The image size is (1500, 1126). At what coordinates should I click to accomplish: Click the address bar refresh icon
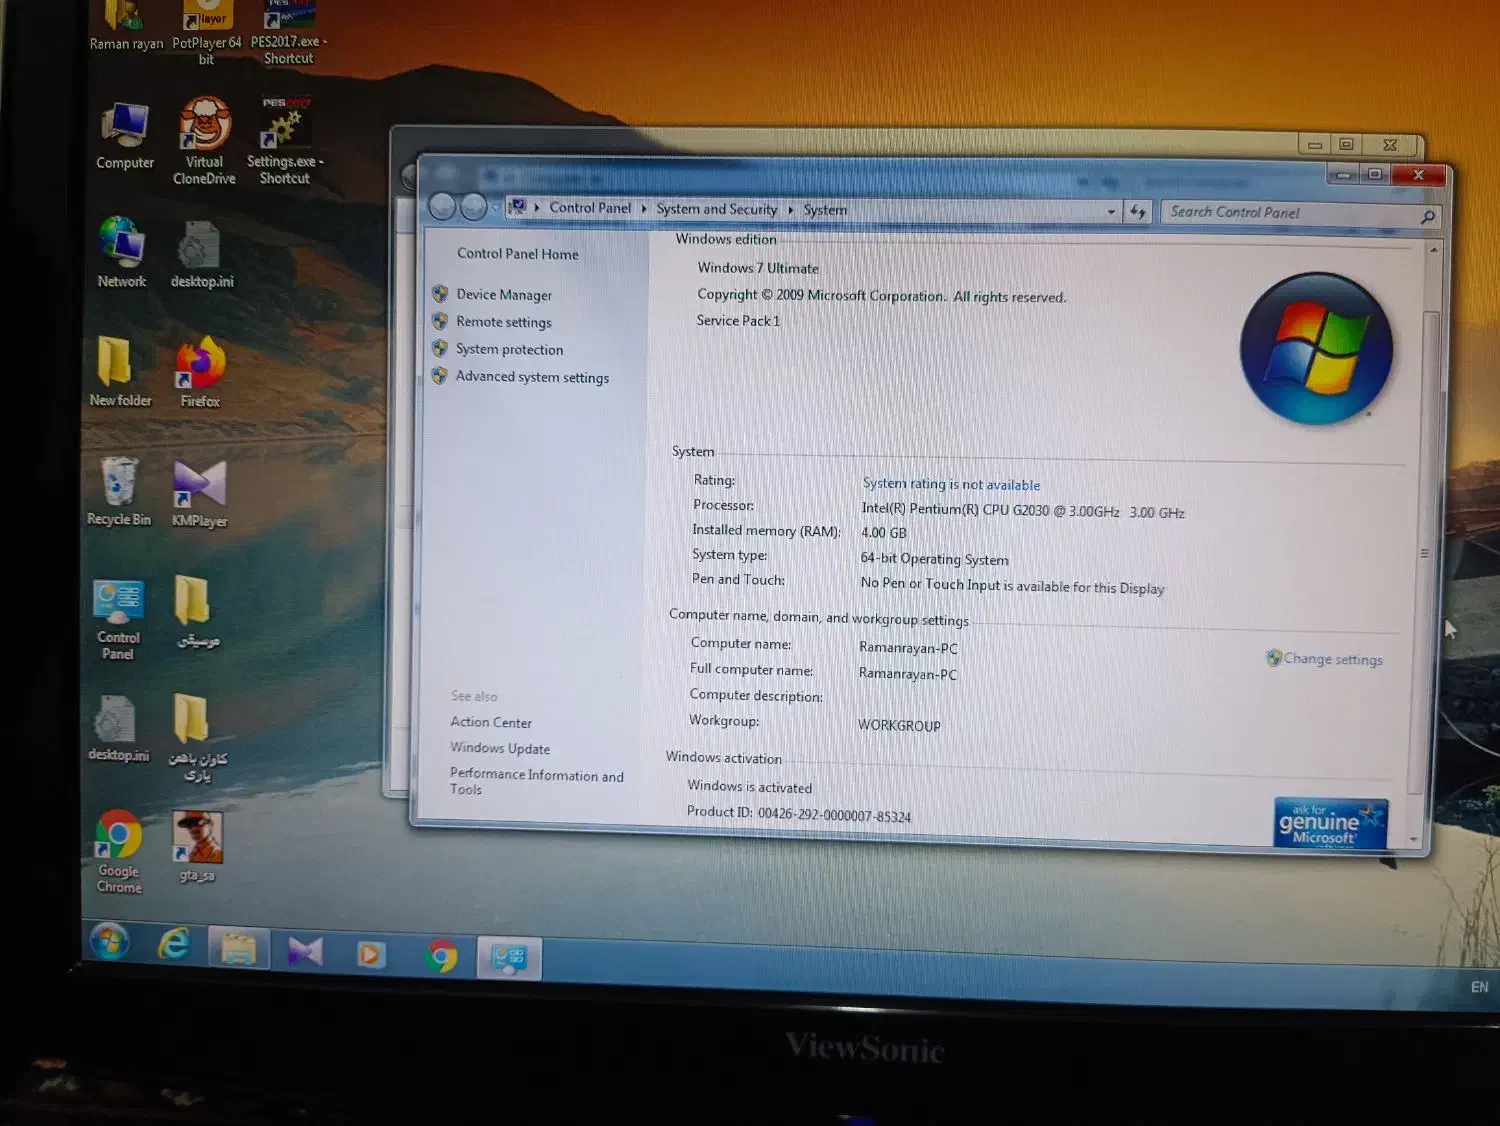1137,212
